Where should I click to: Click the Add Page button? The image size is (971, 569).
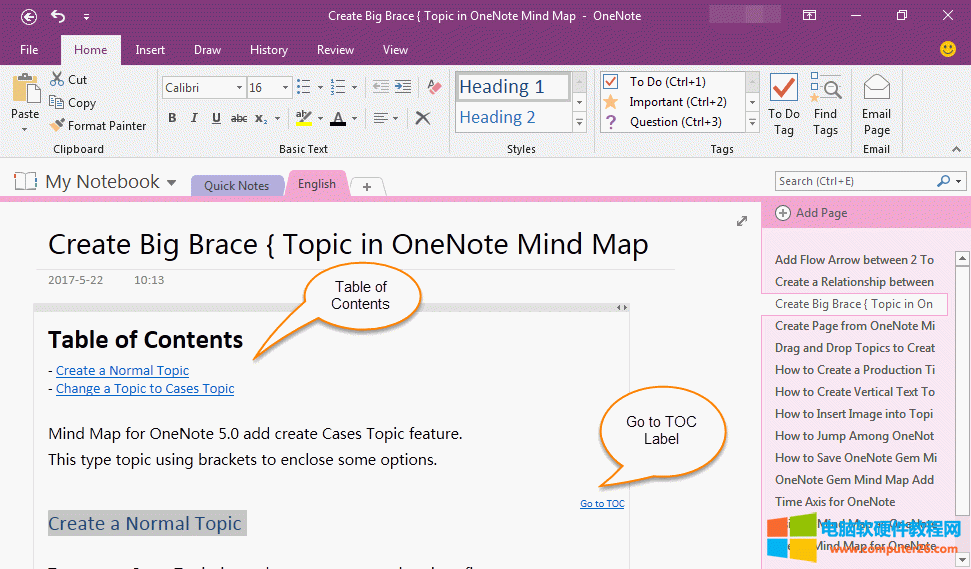pyautogui.click(x=811, y=212)
